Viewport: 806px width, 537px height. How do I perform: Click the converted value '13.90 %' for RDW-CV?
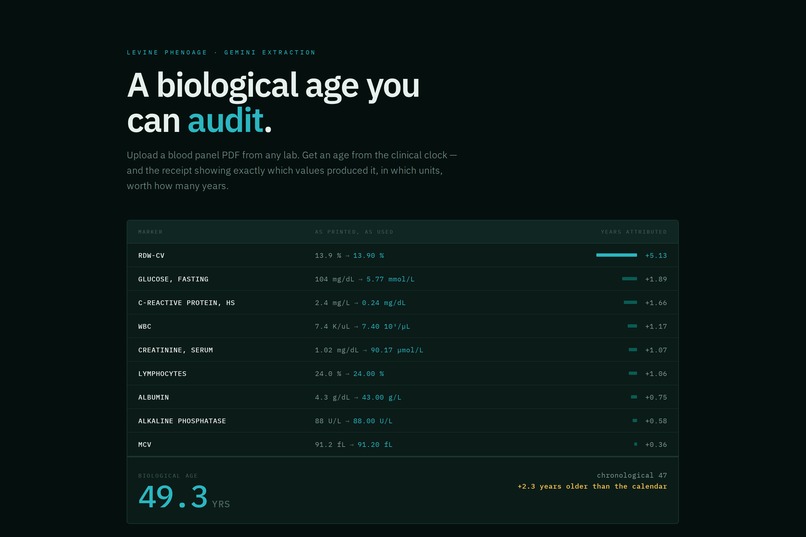tap(369, 255)
